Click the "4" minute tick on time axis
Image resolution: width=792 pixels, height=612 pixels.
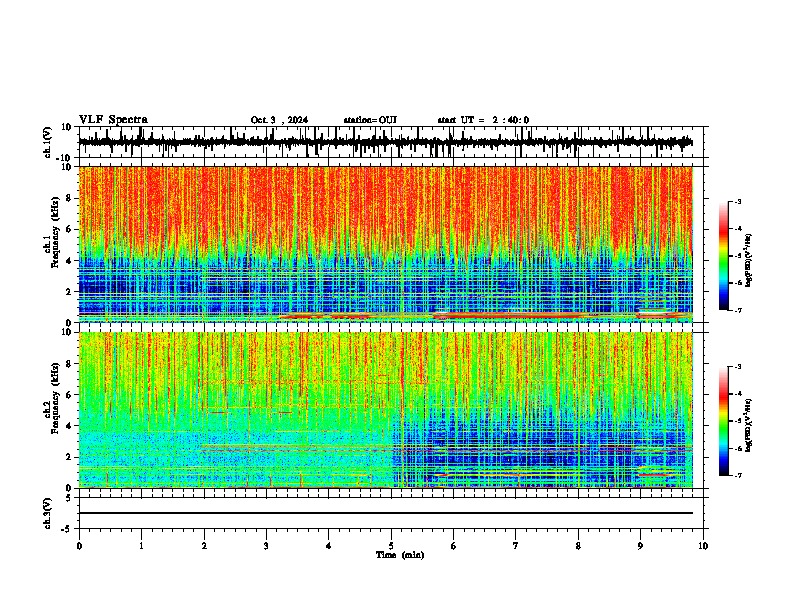tap(329, 545)
